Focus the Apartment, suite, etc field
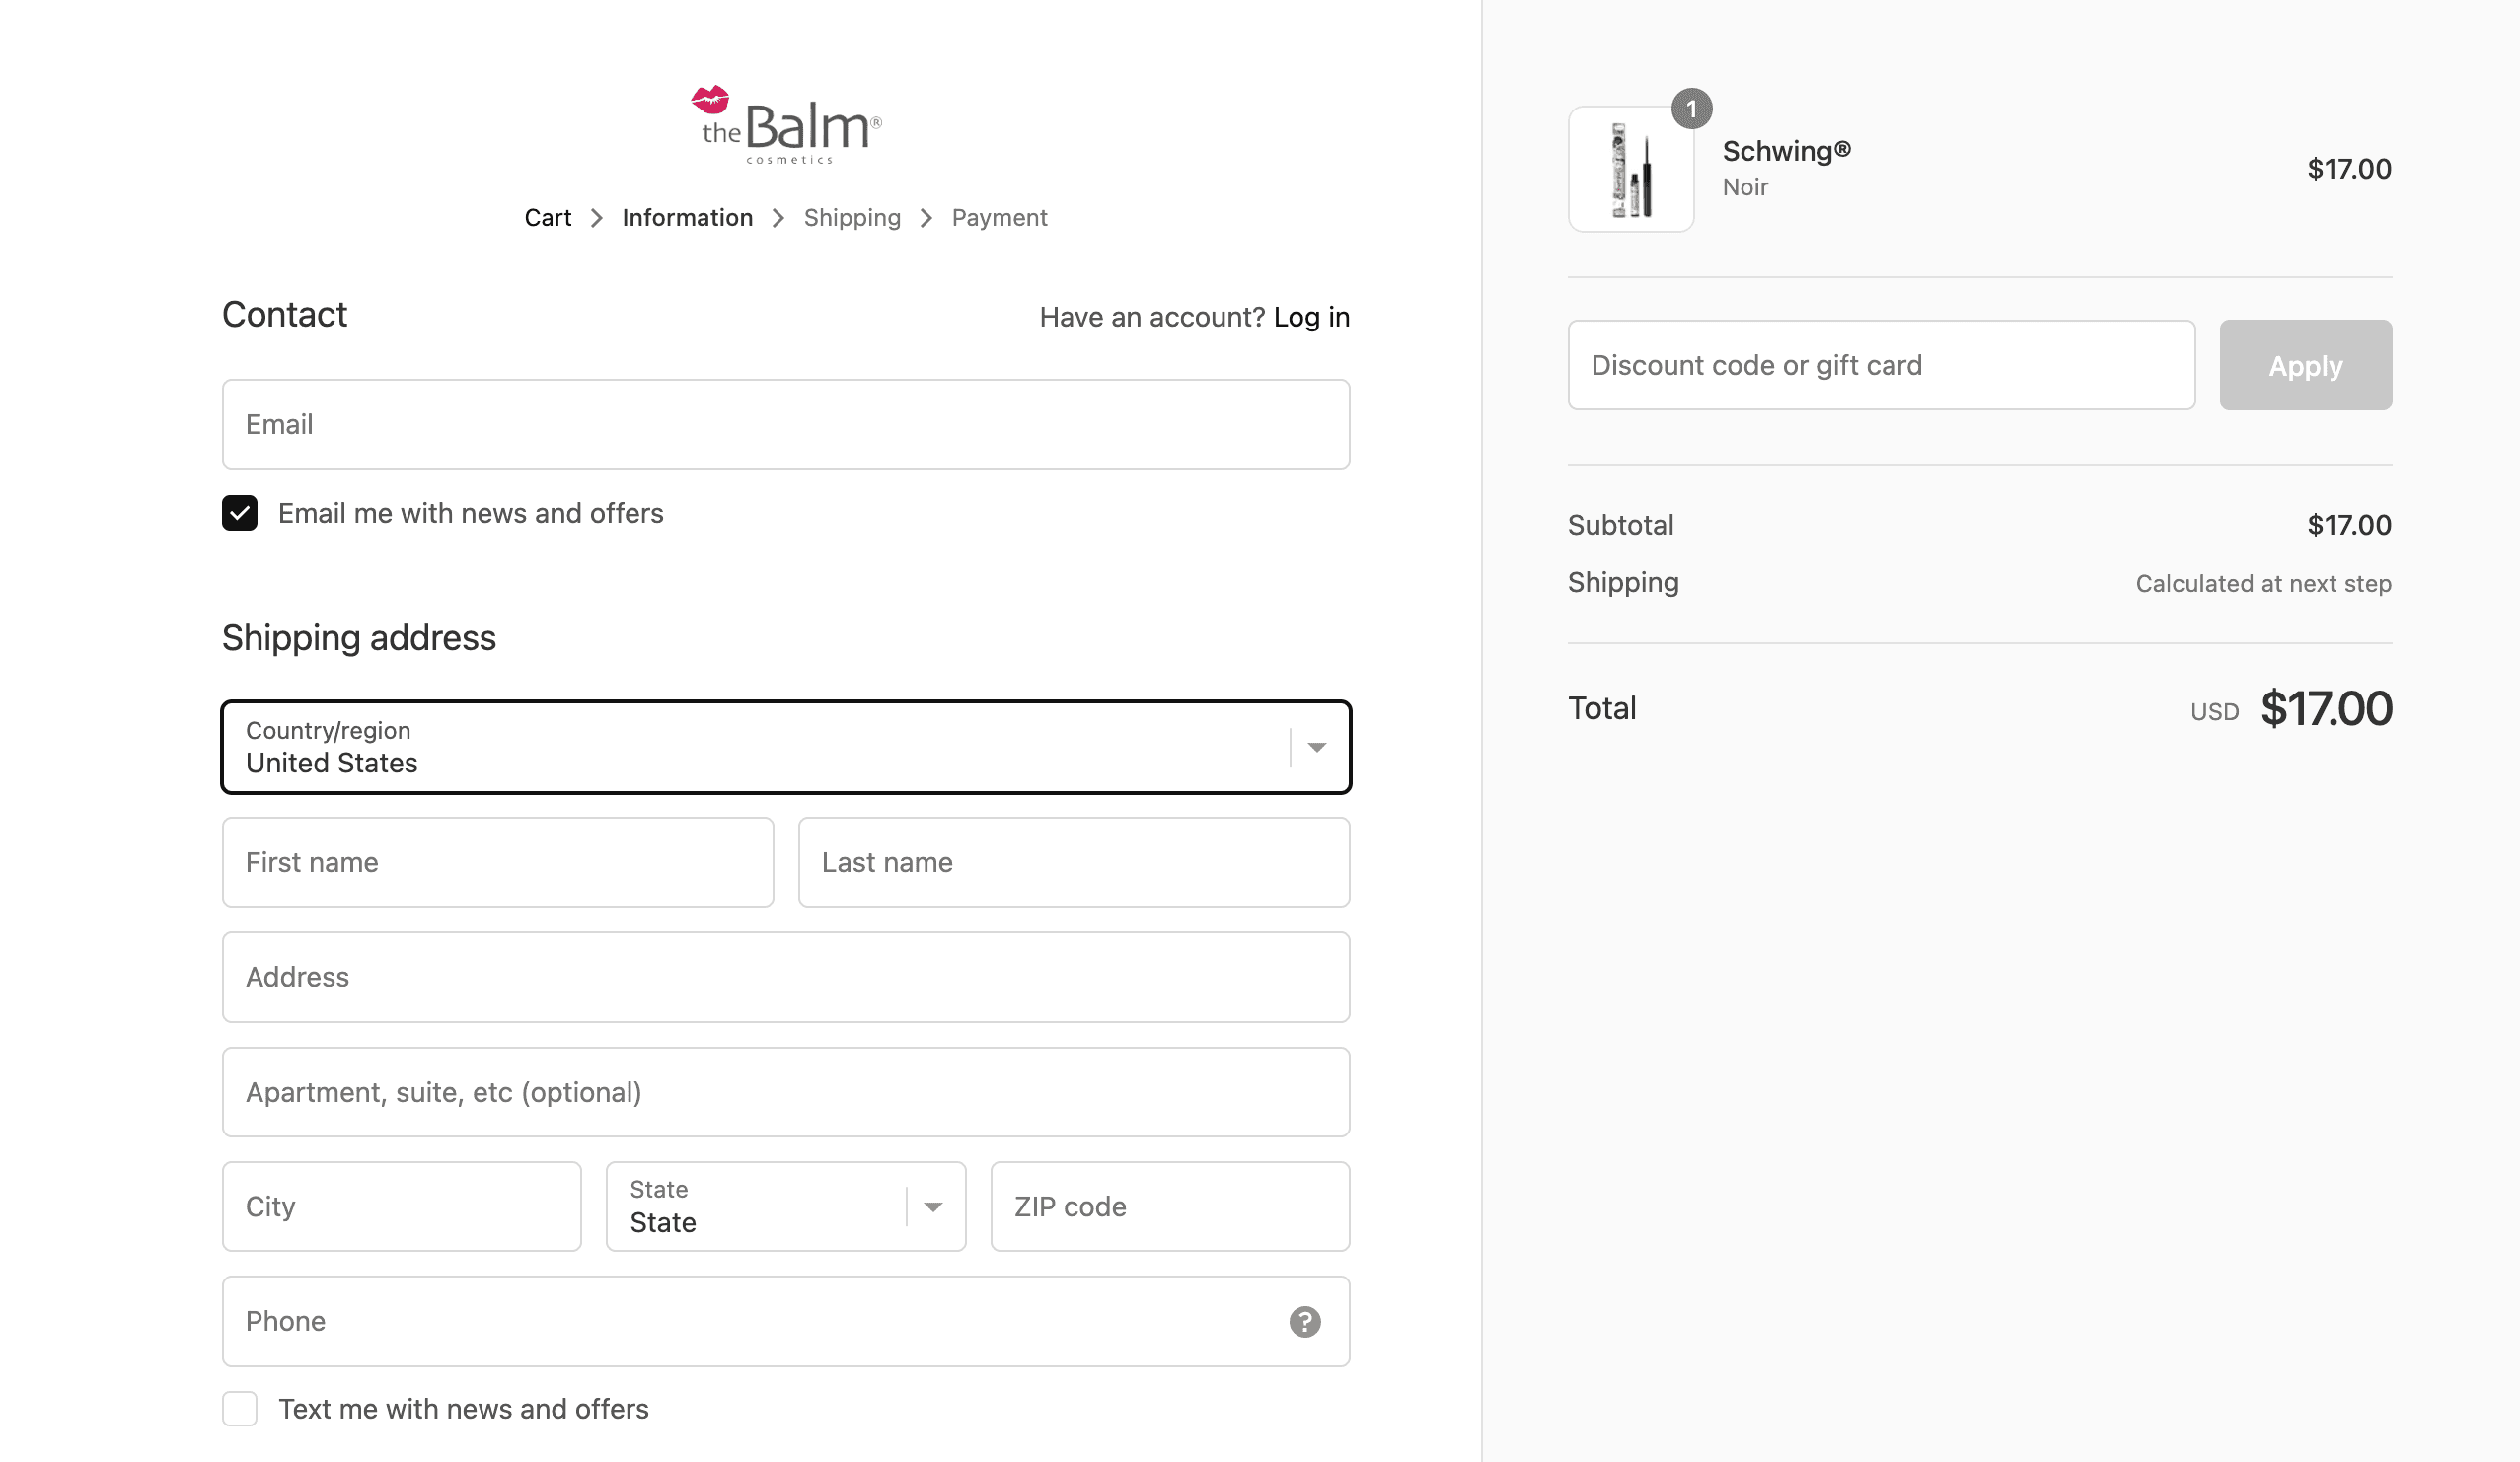2520x1462 pixels. 786,1092
